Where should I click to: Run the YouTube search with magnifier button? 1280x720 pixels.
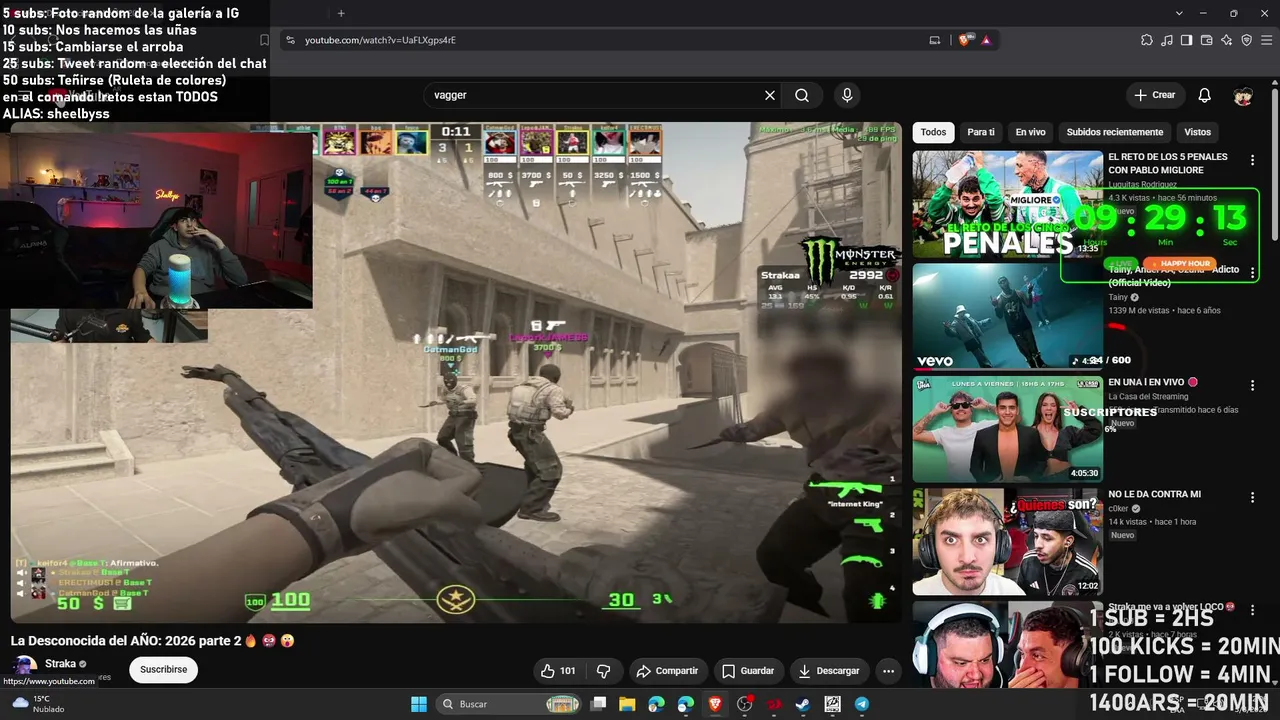[802, 95]
